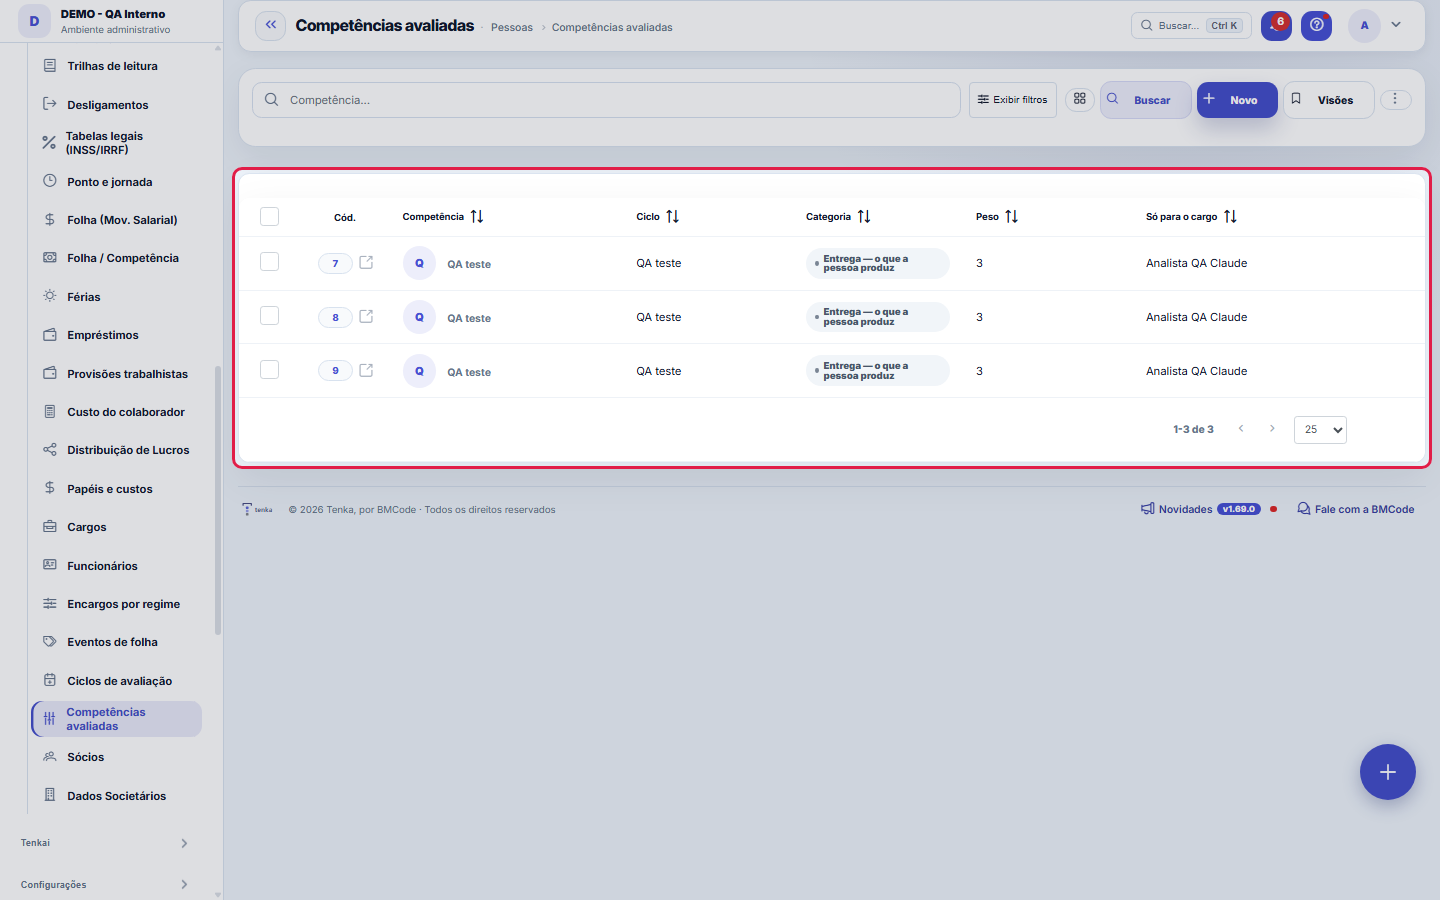Open external link icon for code 8
This screenshot has height=900, width=1440.
[366, 317]
